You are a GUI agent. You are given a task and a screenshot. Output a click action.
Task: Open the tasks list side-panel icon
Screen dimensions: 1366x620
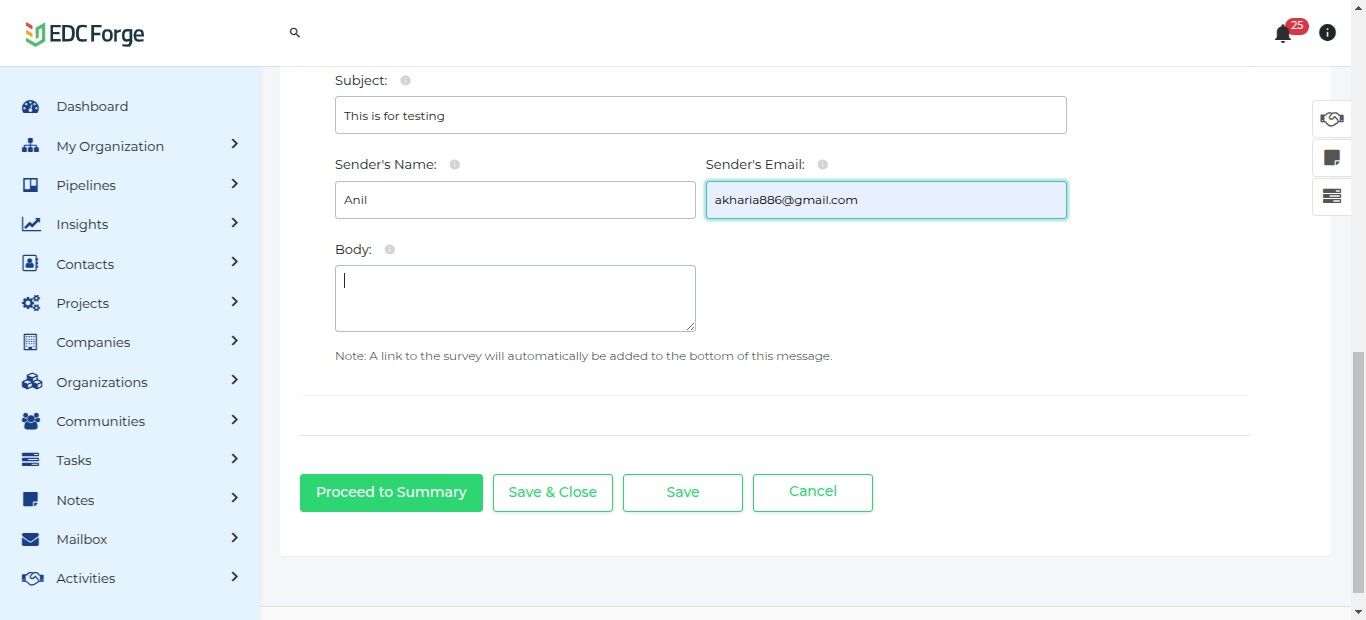click(1331, 196)
